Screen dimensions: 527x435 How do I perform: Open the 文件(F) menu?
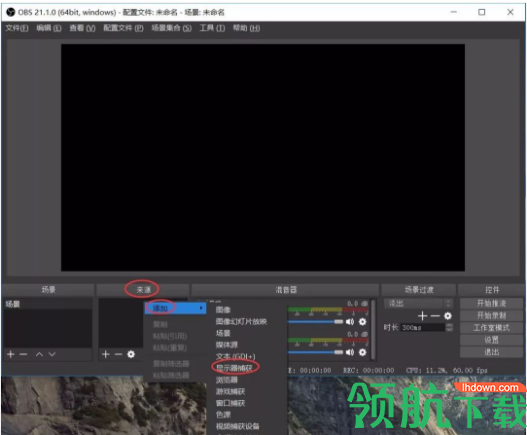tap(17, 28)
